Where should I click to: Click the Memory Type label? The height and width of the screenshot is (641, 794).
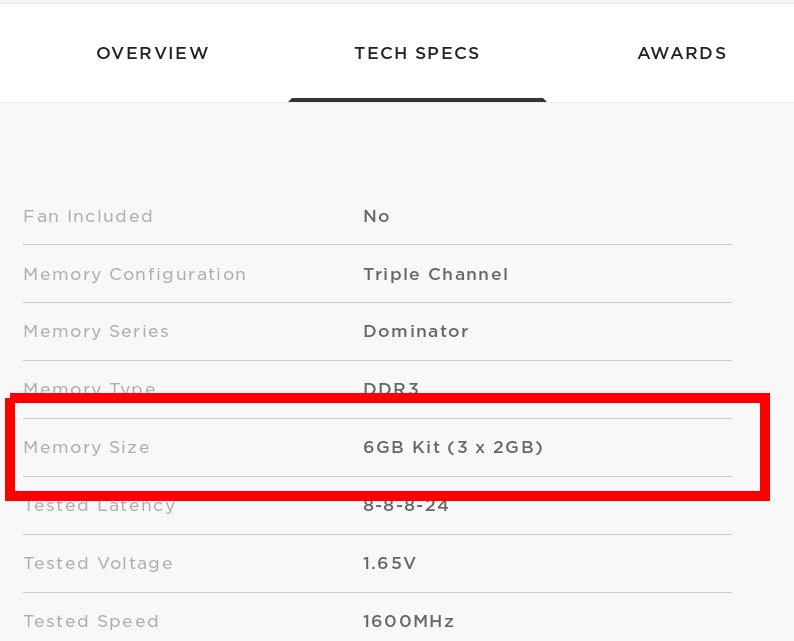(90, 388)
